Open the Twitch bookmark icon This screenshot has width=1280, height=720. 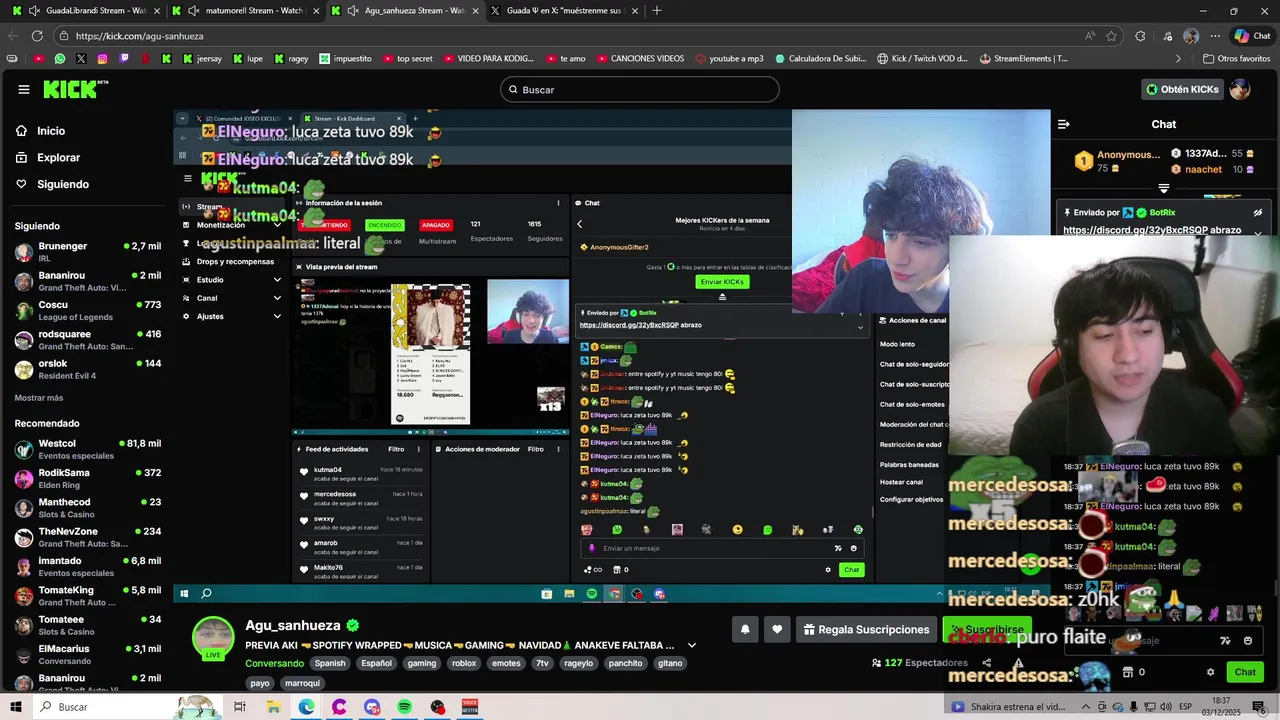pyautogui.click(x=123, y=59)
